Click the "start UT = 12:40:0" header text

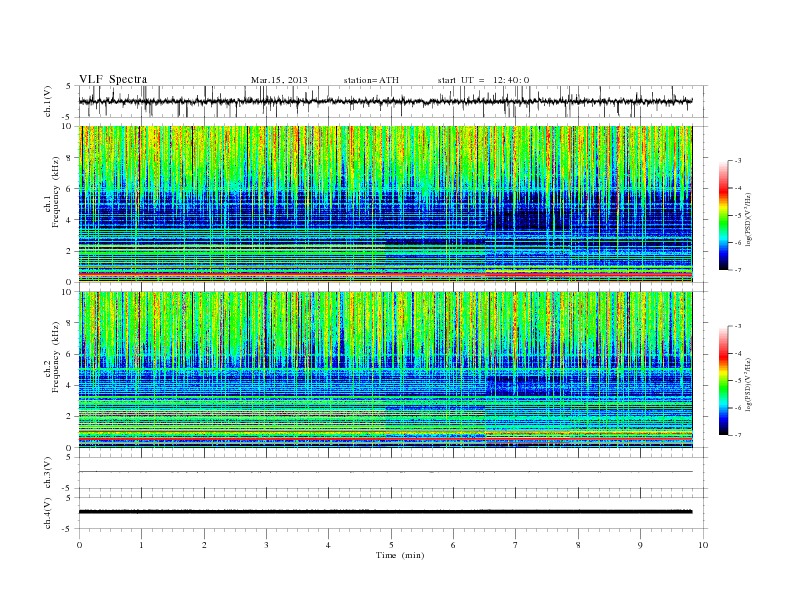[x=483, y=80]
